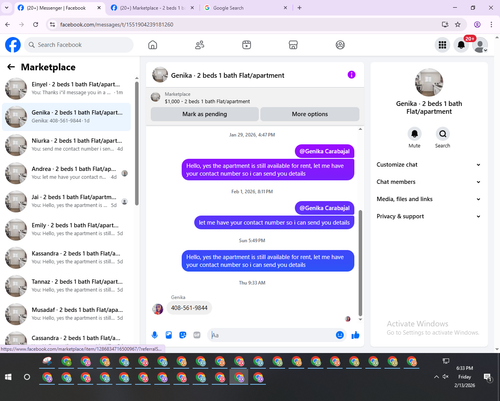
Task: Click the browser back button
Action: [x=8, y=24]
